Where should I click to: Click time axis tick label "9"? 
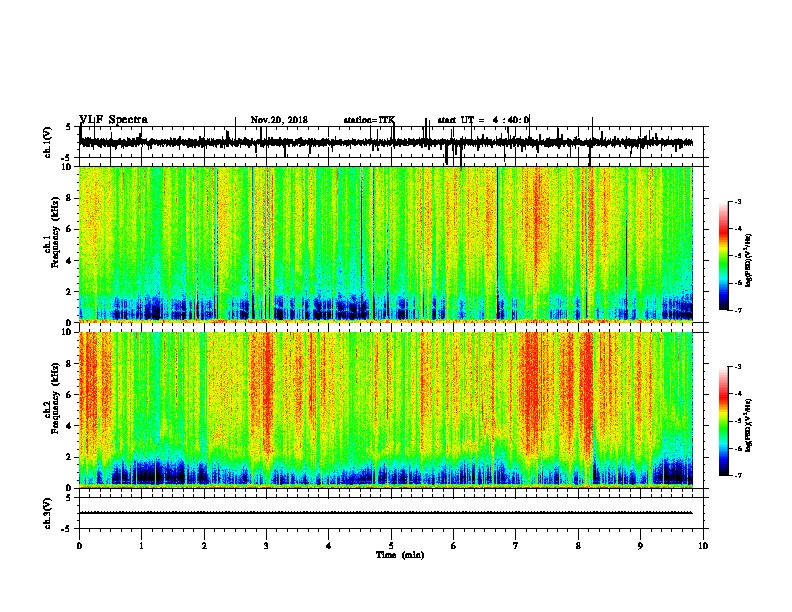coord(640,546)
